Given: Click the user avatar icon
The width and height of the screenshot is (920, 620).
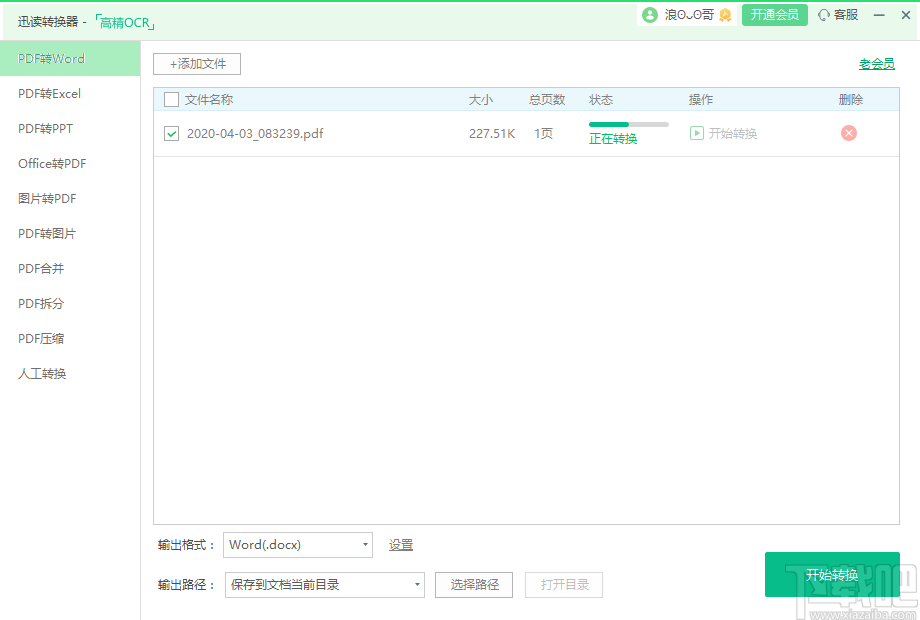Looking at the screenshot, I should point(649,15).
